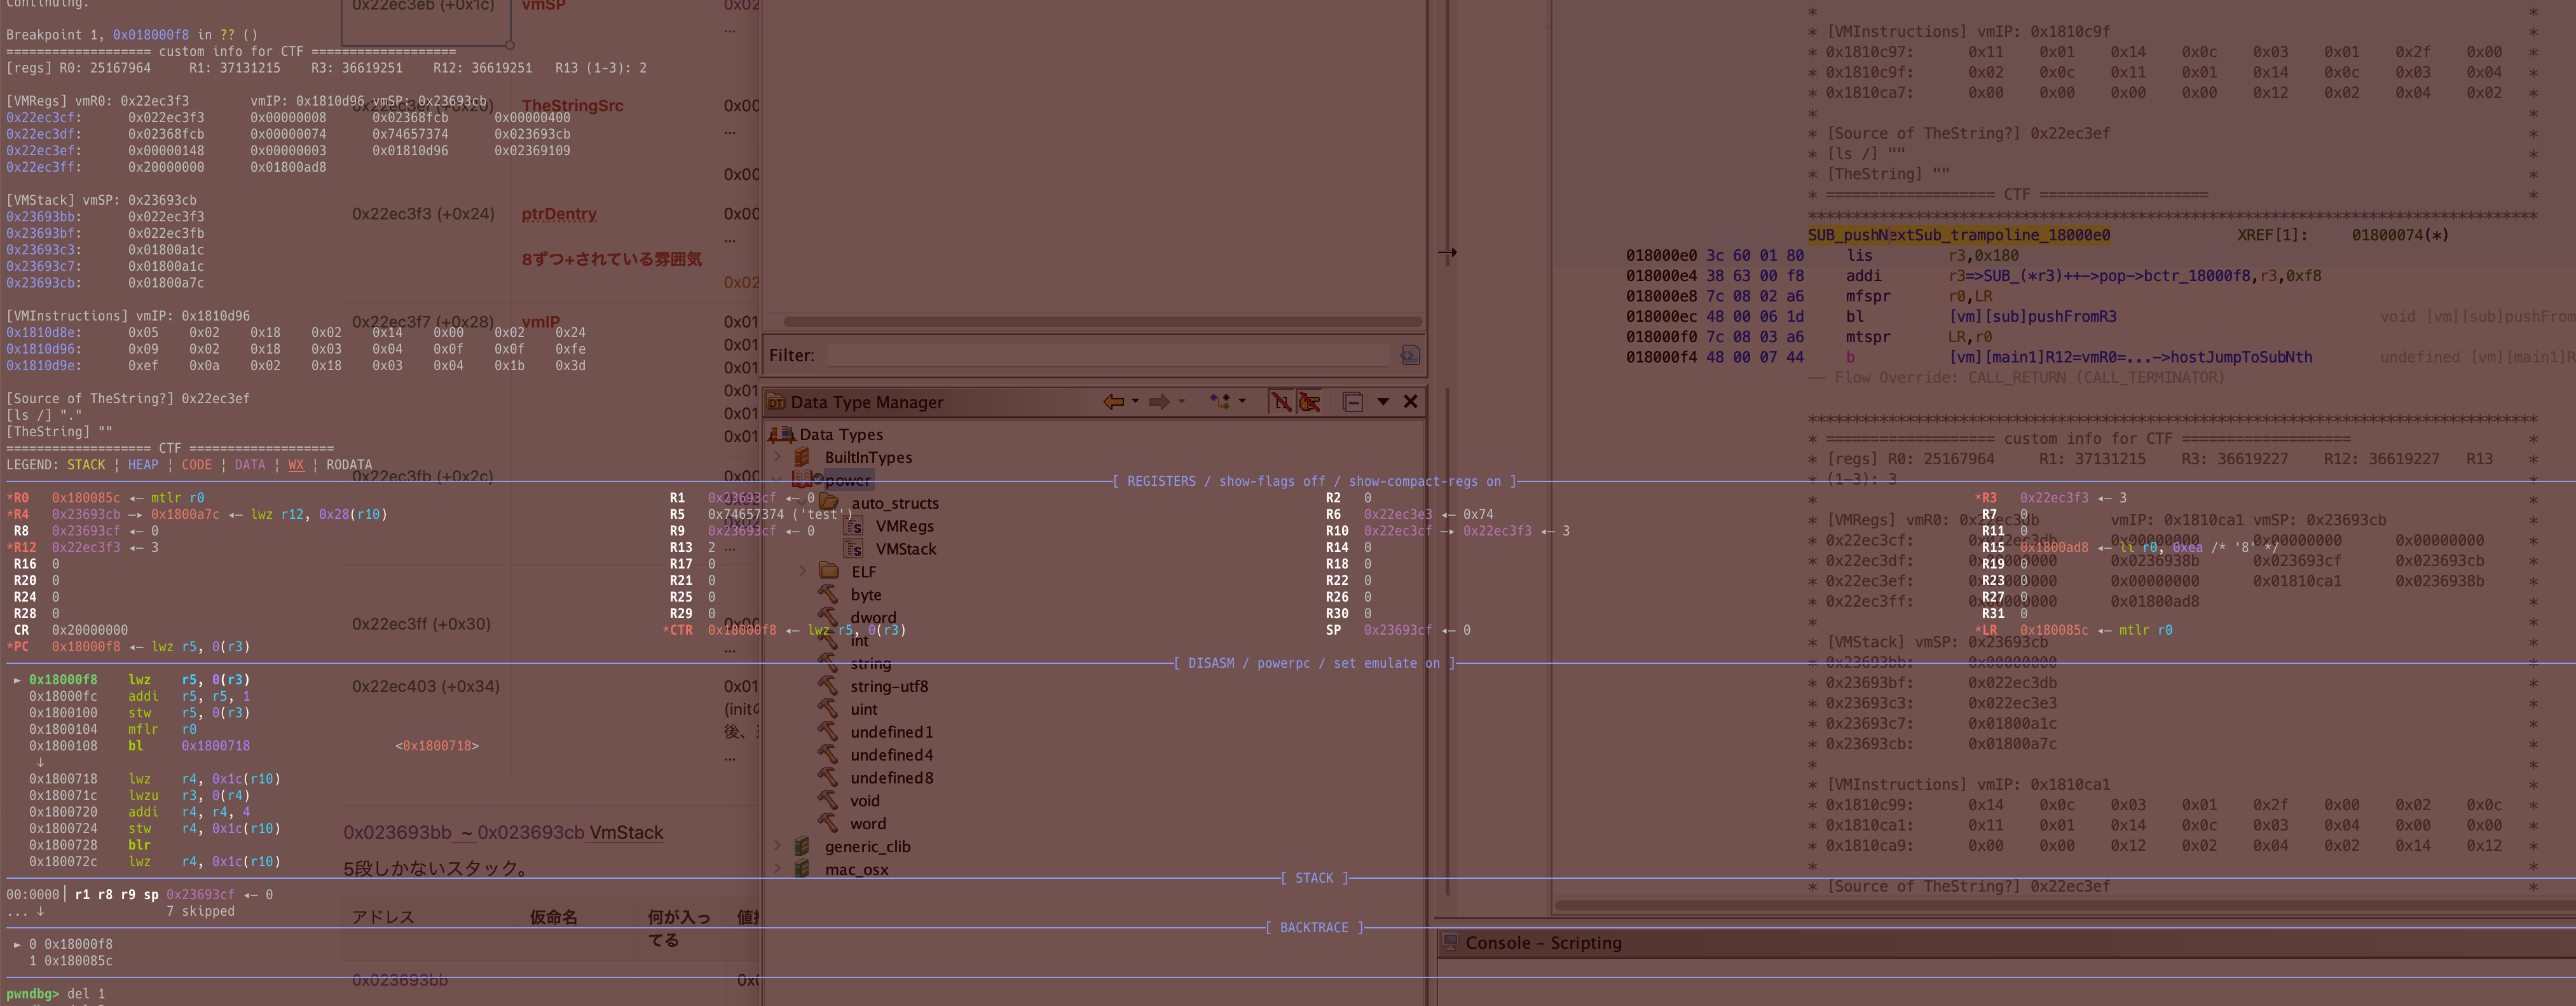This screenshot has width=2576, height=1006.
Task: Click the hammer icon next to undefined1
Action: coord(828,732)
